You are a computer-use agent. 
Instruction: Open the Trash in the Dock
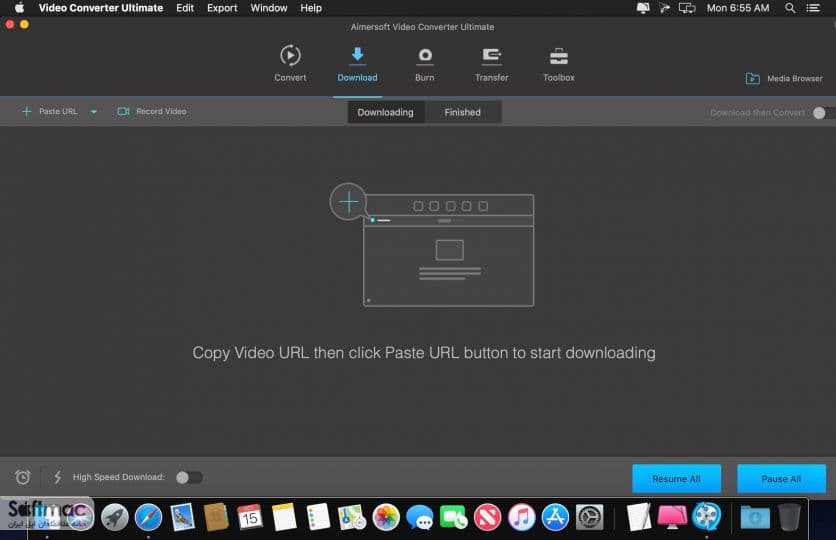[789, 517]
